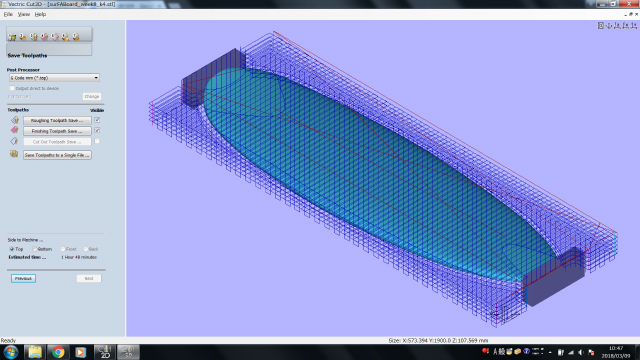Toggle Finishing Toolpath visibility checkbox
Screen dimensions: 640x360
[97, 131]
